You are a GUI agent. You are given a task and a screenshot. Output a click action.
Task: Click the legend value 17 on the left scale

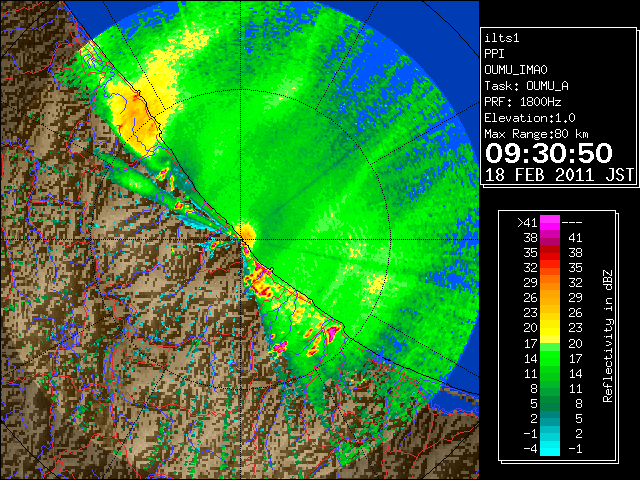(x=531, y=343)
